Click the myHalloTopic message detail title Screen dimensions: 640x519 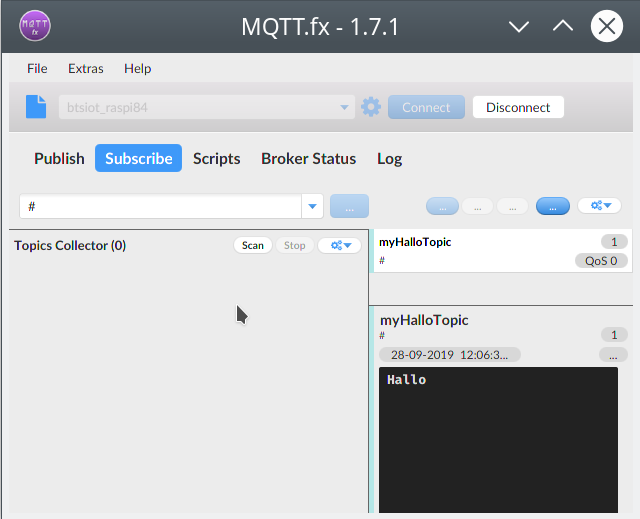pos(424,320)
